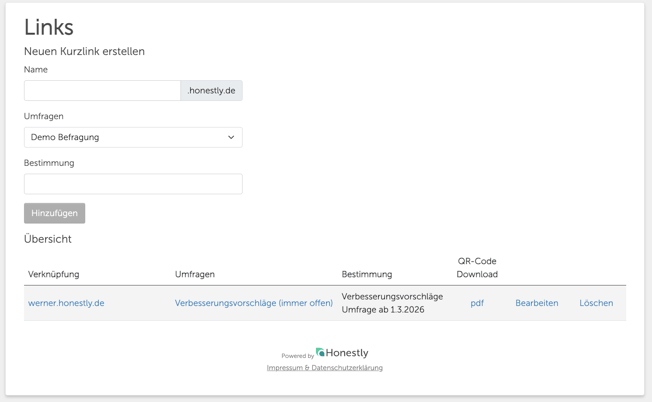652x402 pixels.
Task: Click the Bestimmung text input field
Action: [133, 184]
